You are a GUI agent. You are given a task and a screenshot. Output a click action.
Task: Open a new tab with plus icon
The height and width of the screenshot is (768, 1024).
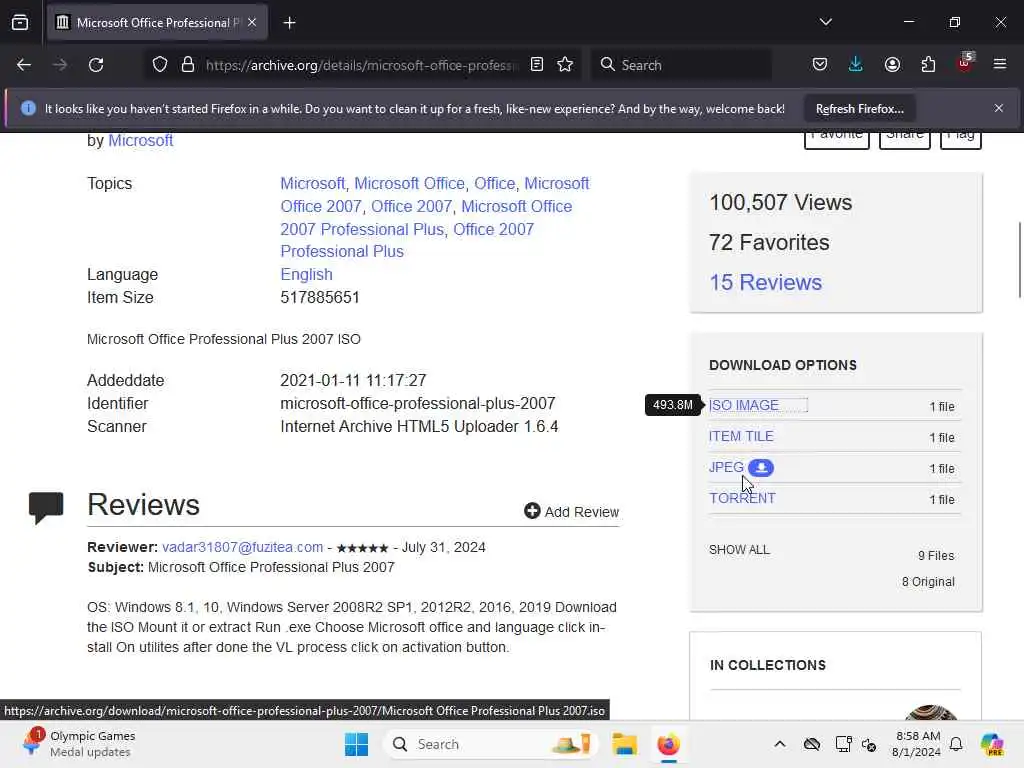pos(290,23)
